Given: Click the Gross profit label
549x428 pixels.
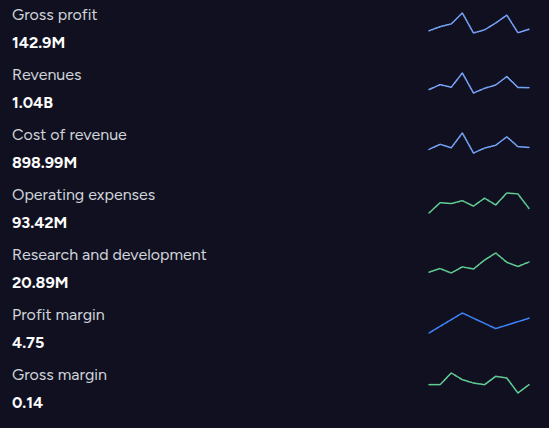Looking at the screenshot, I should 55,15.
